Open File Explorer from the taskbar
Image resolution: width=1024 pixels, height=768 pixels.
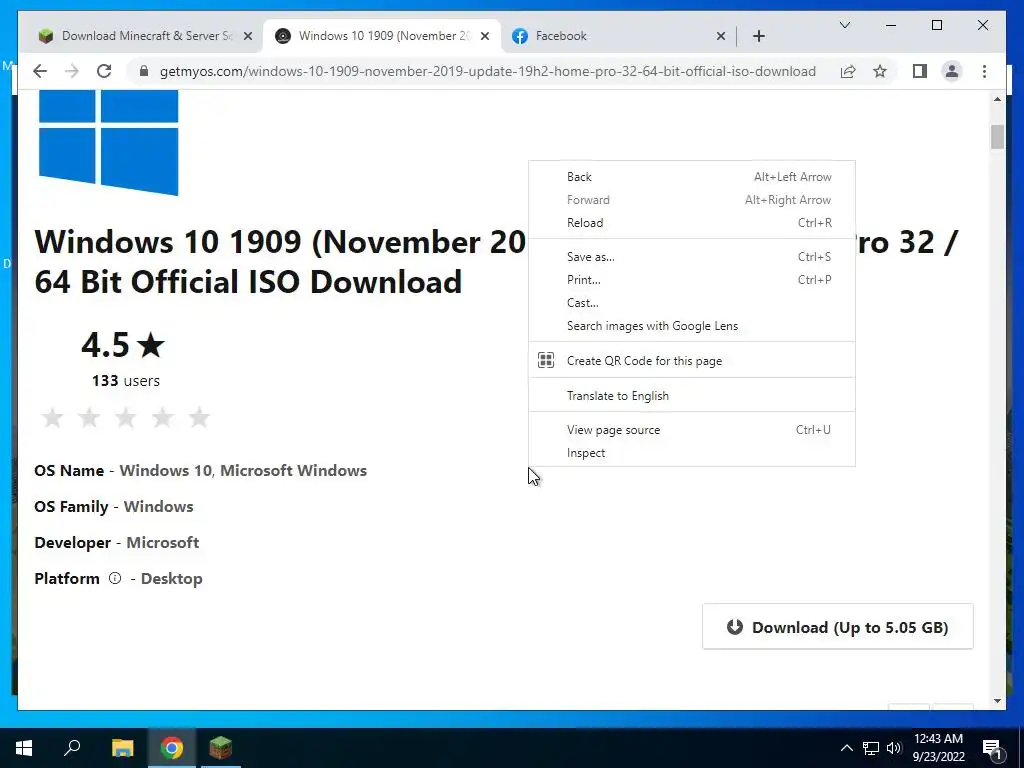122,748
